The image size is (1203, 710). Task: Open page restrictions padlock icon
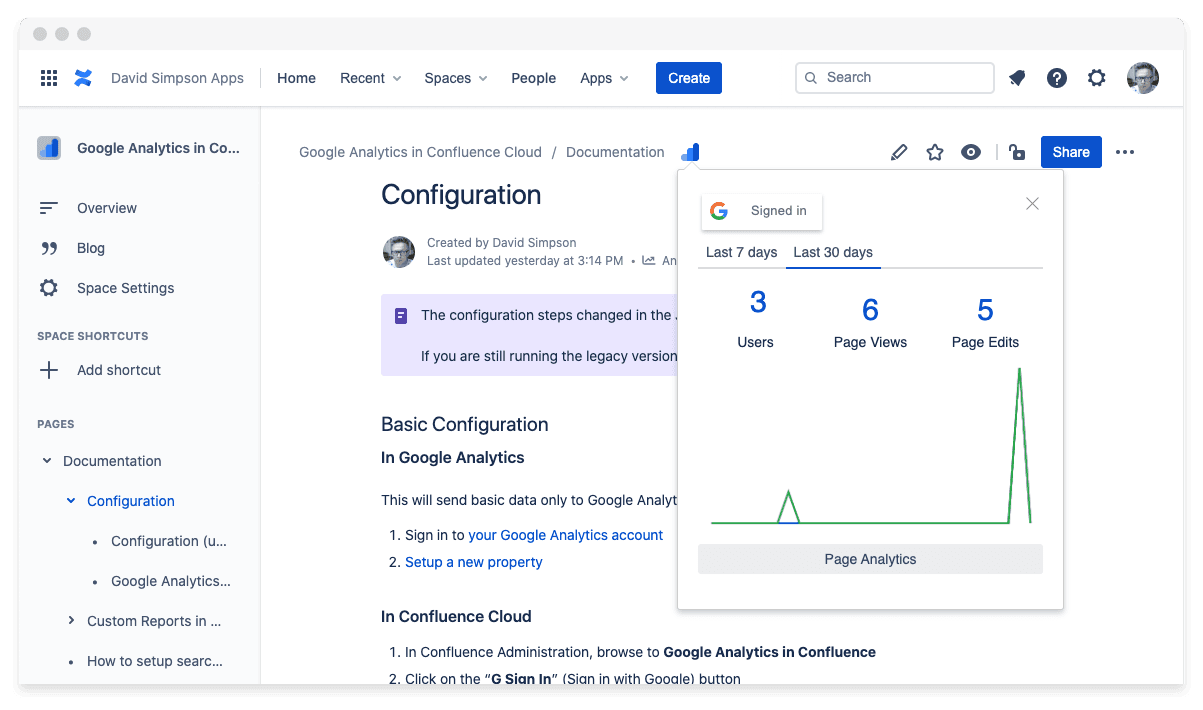coord(1017,152)
